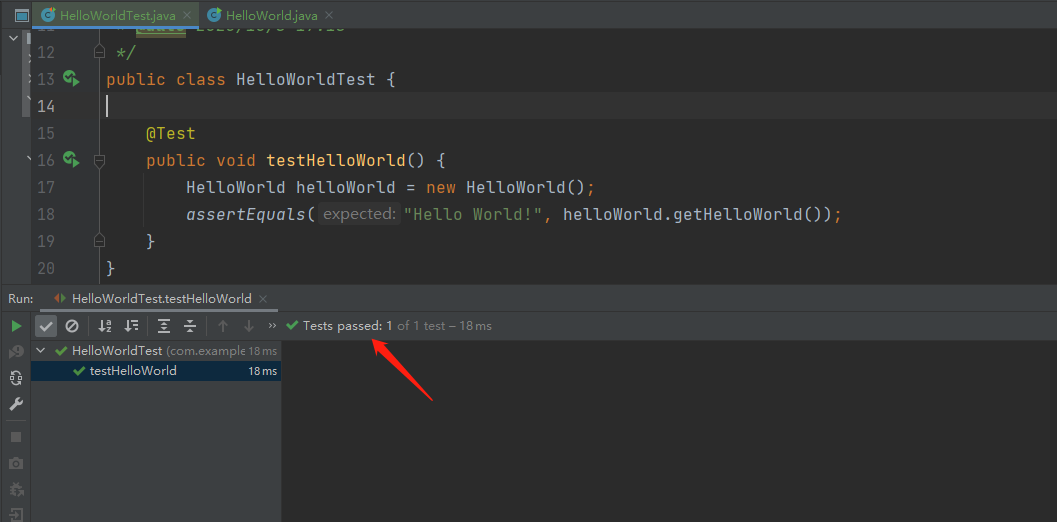Viewport: 1057px width, 522px height.
Task: Click Rerun Failed Tests icon
Action: 16,352
